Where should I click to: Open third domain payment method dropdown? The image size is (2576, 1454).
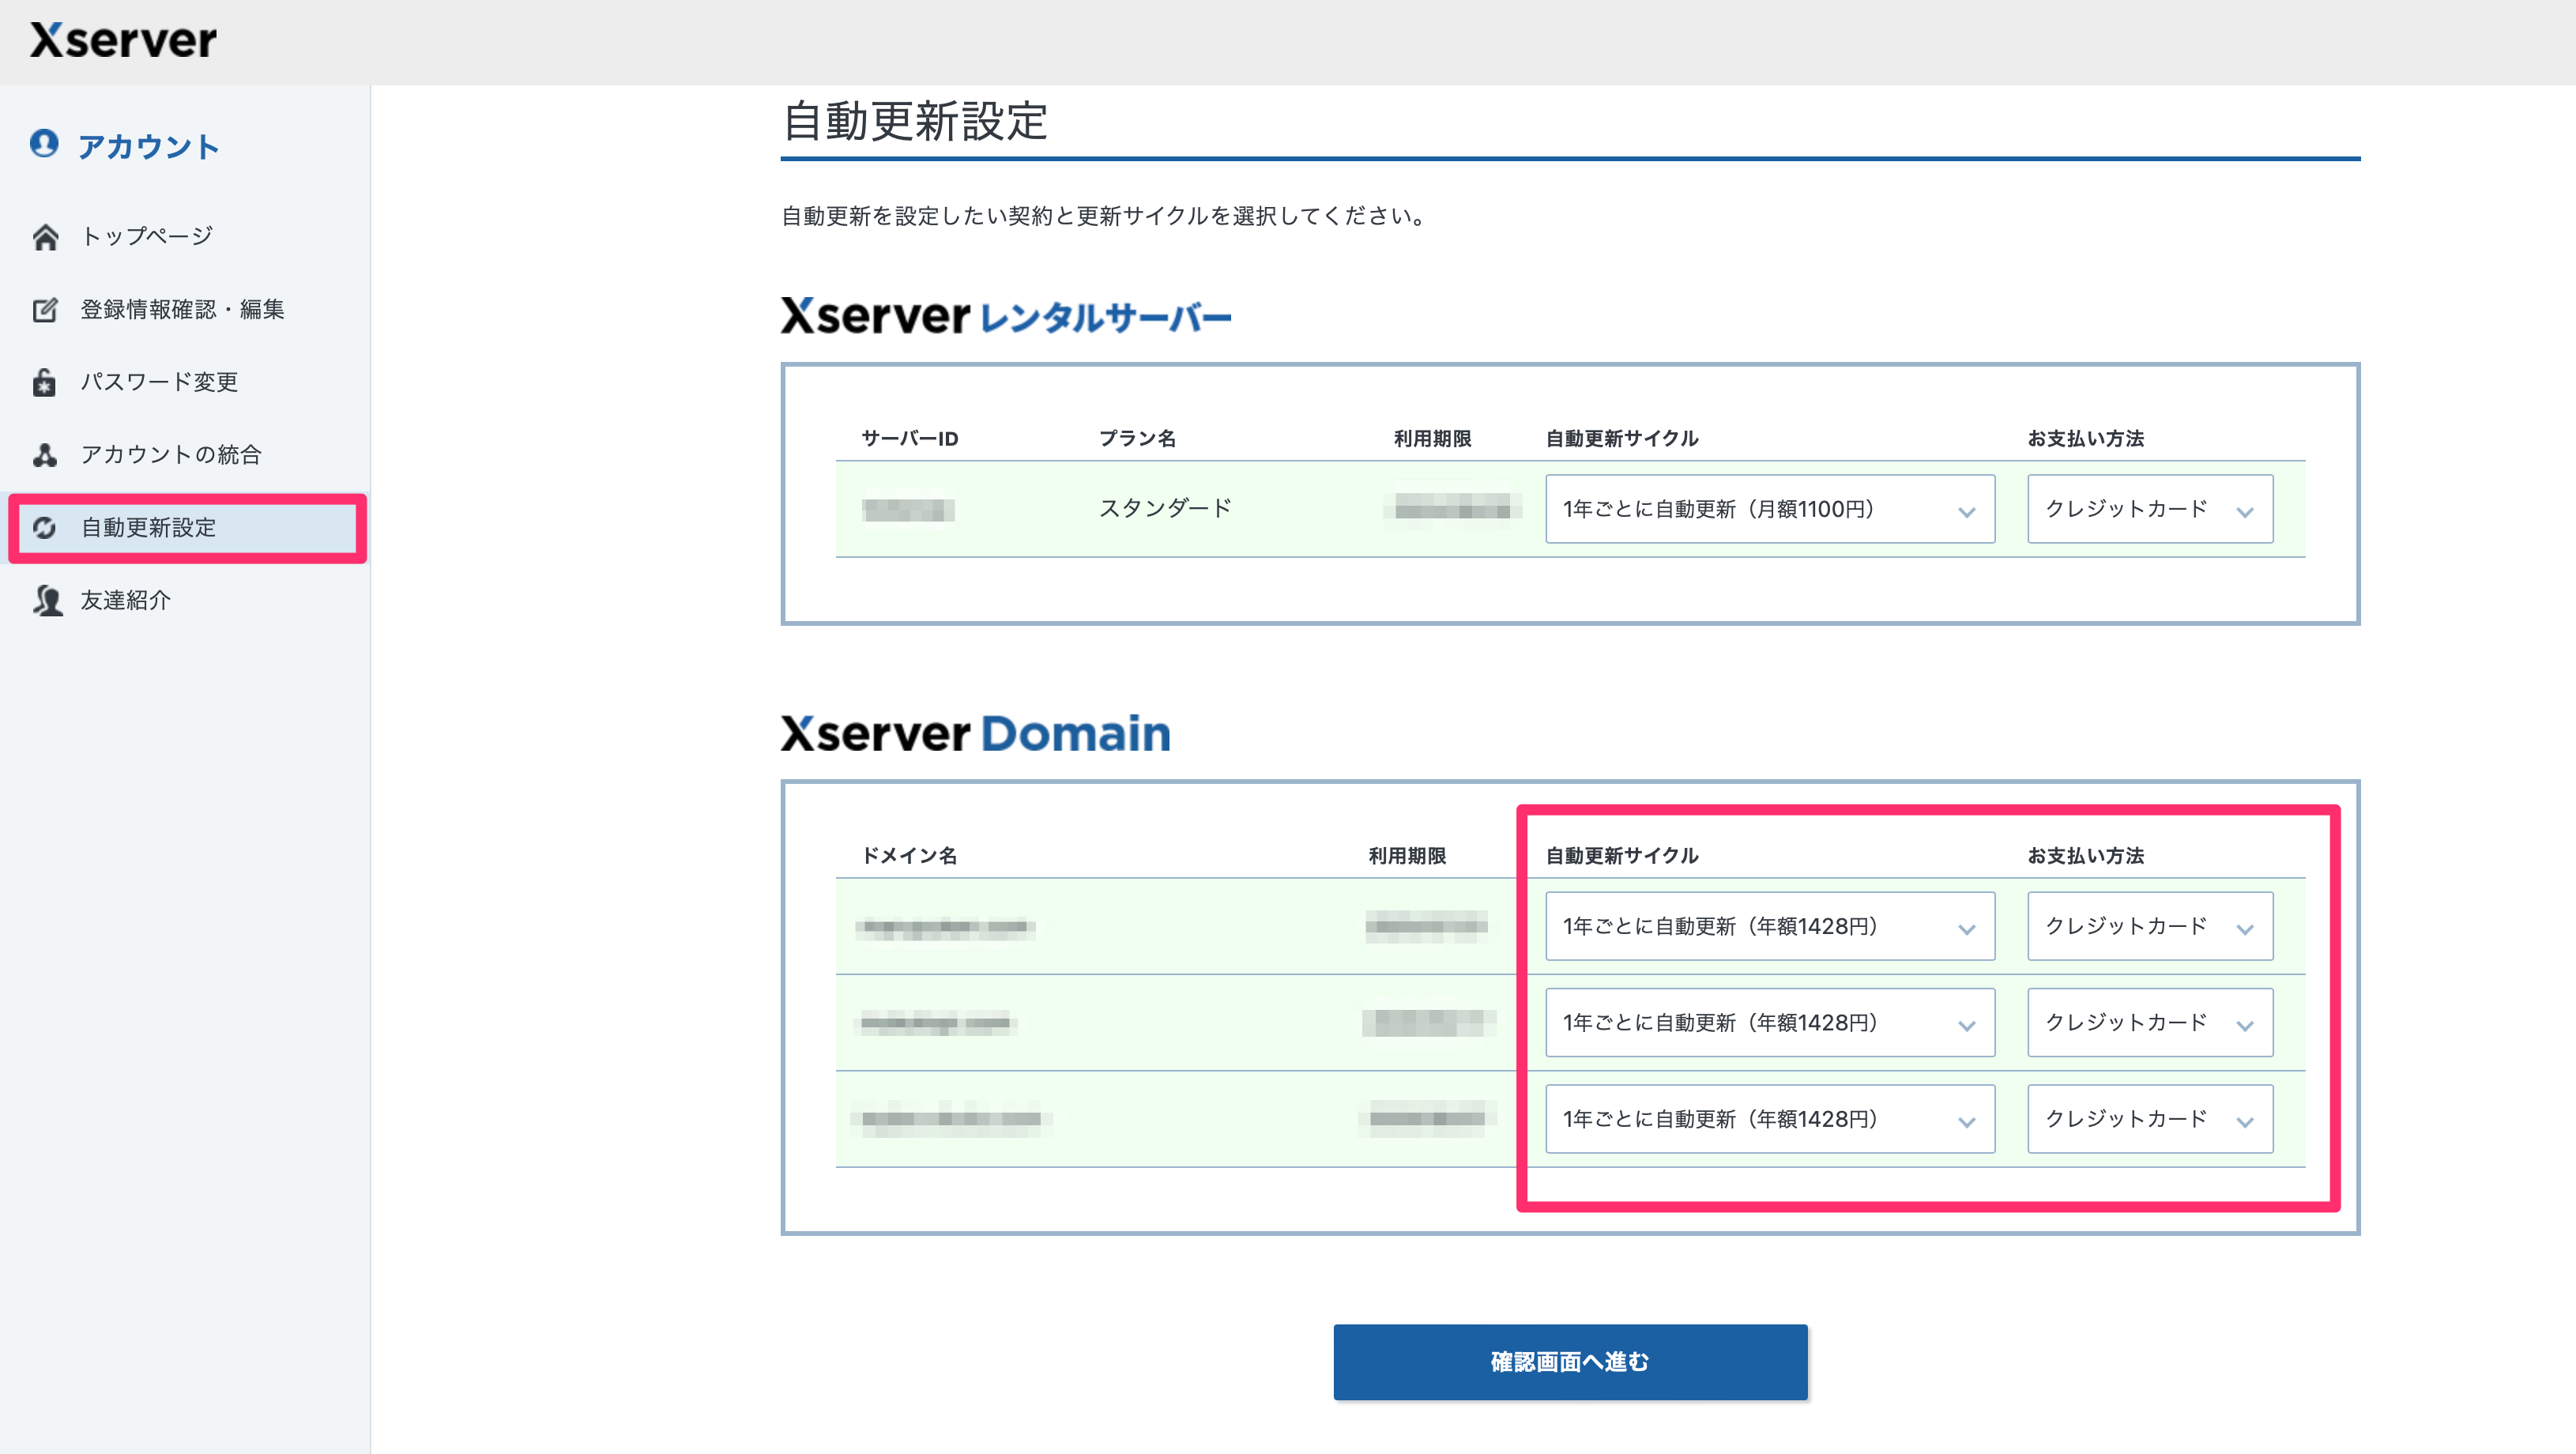[x=2149, y=1119]
